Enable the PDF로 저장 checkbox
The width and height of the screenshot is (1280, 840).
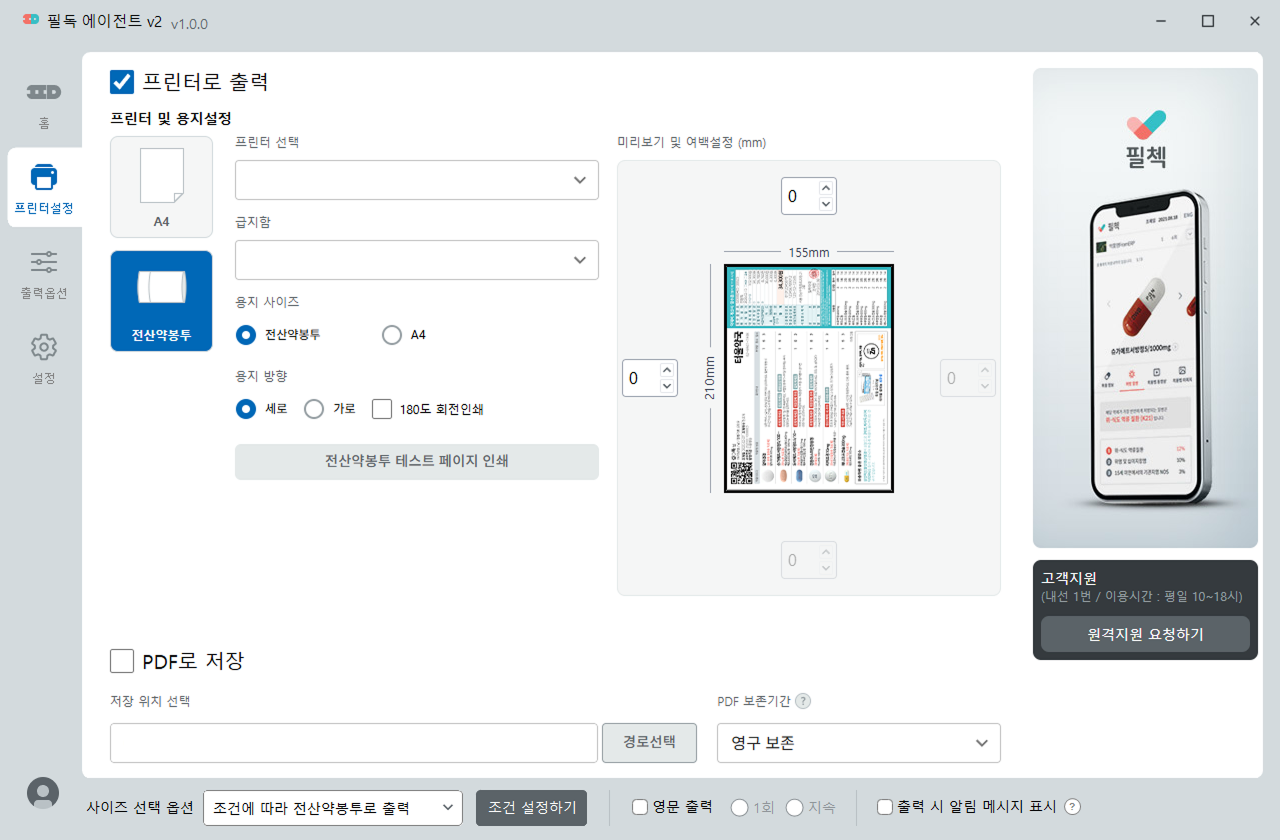pos(122,661)
